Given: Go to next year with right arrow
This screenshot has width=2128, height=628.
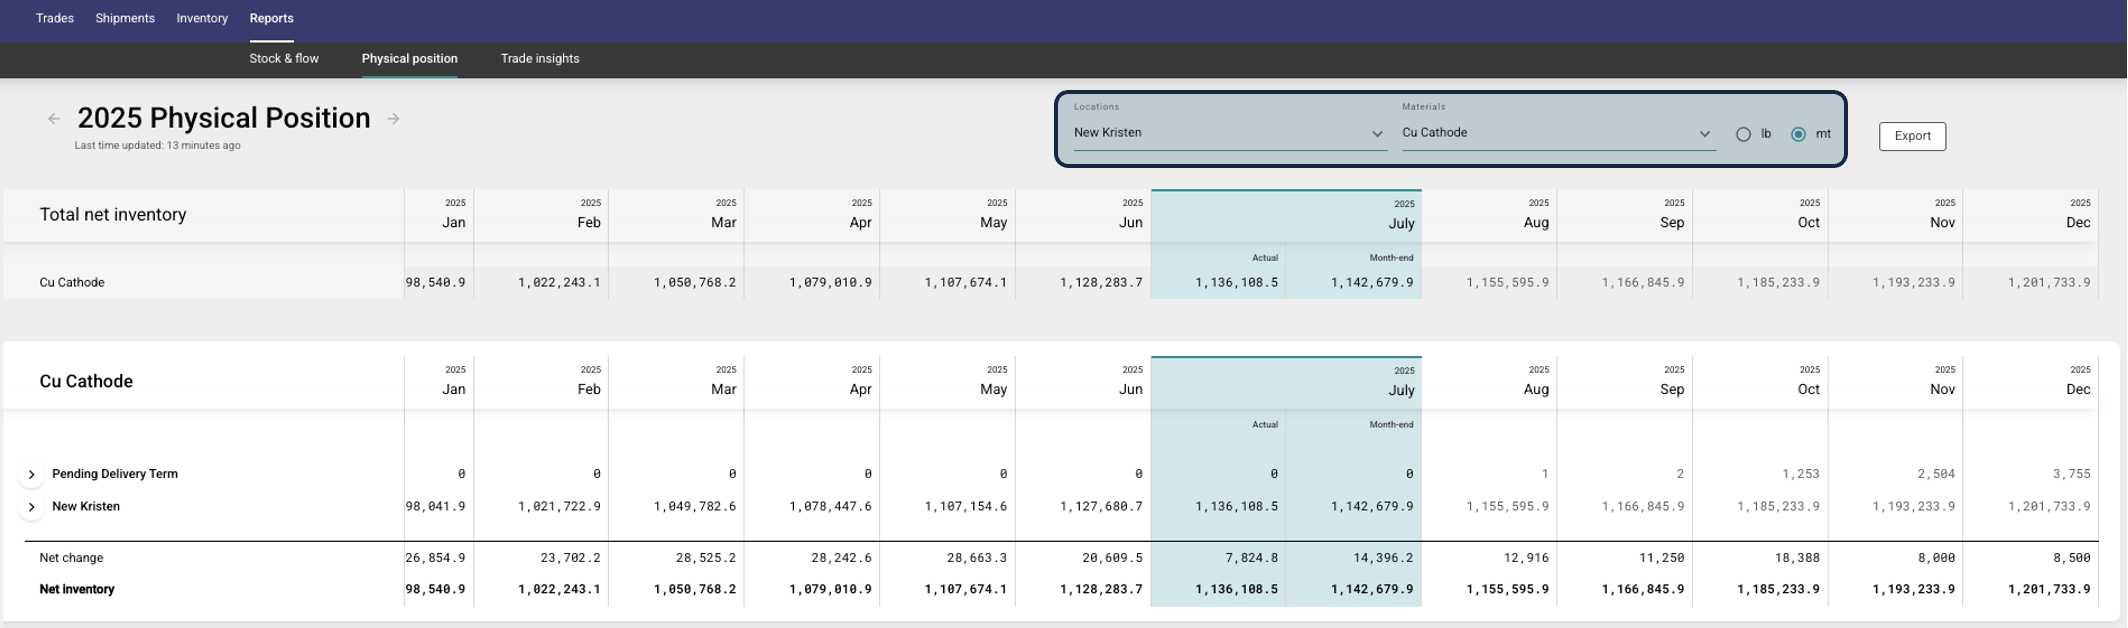Looking at the screenshot, I should pos(393,119).
